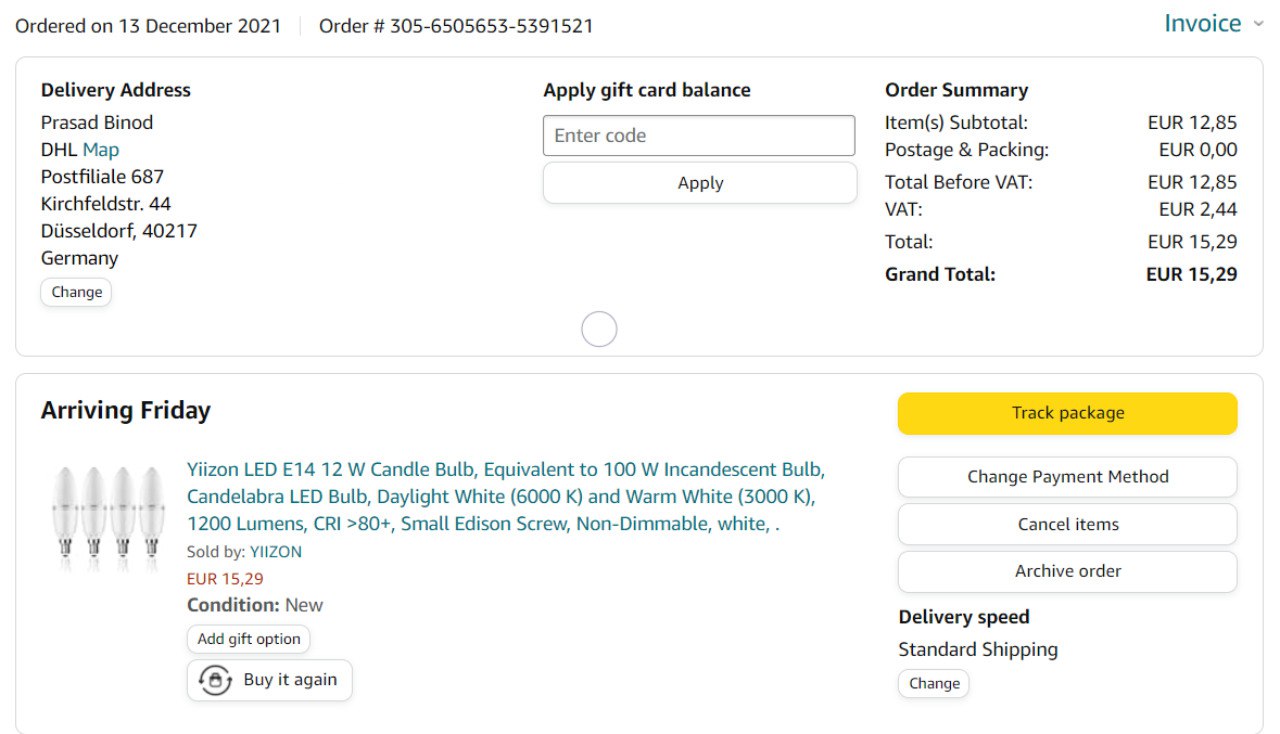Add a gift option to item
The height and width of the screenshot is (734, 1280).
(x=248, y=639)
